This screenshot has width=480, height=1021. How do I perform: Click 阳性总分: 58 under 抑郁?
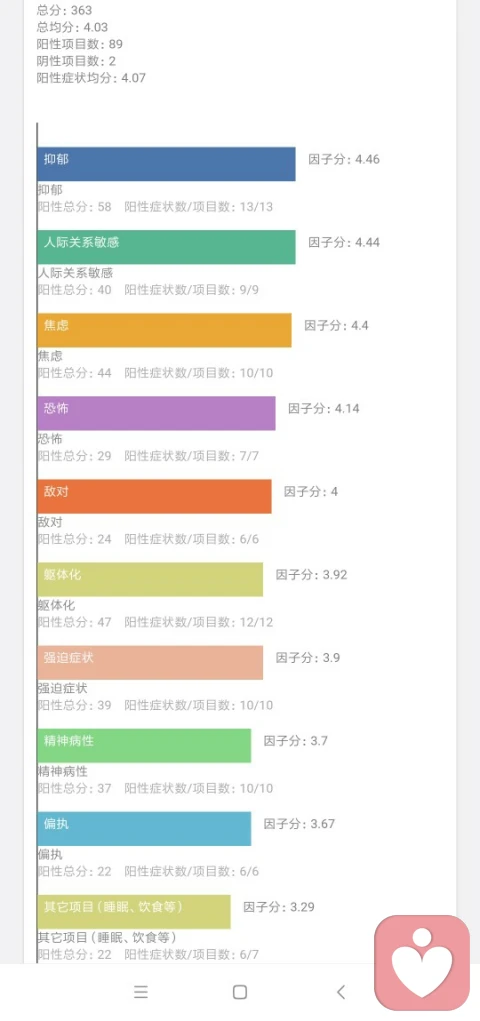pyautogui.click(x=74, y=207)
